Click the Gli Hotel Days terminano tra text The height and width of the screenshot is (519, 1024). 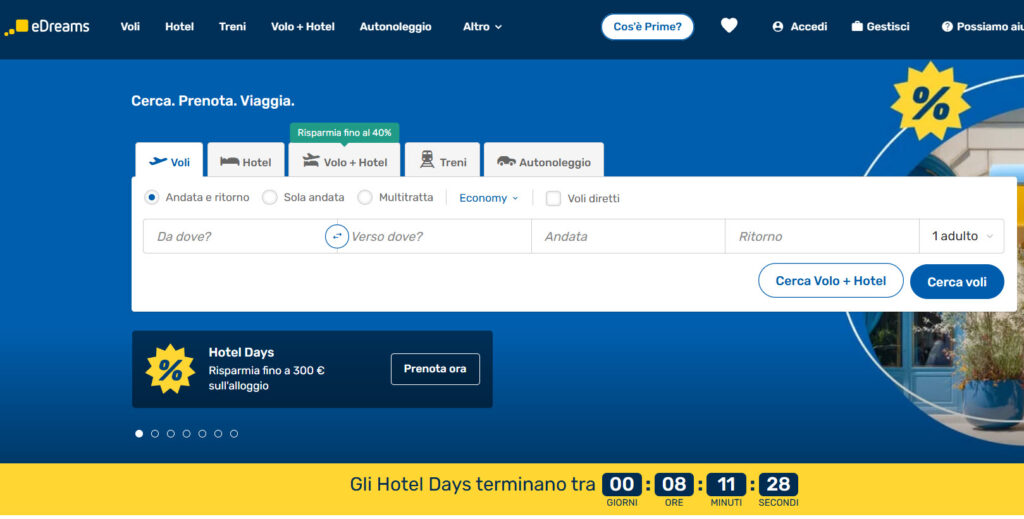tap(472, 484)
